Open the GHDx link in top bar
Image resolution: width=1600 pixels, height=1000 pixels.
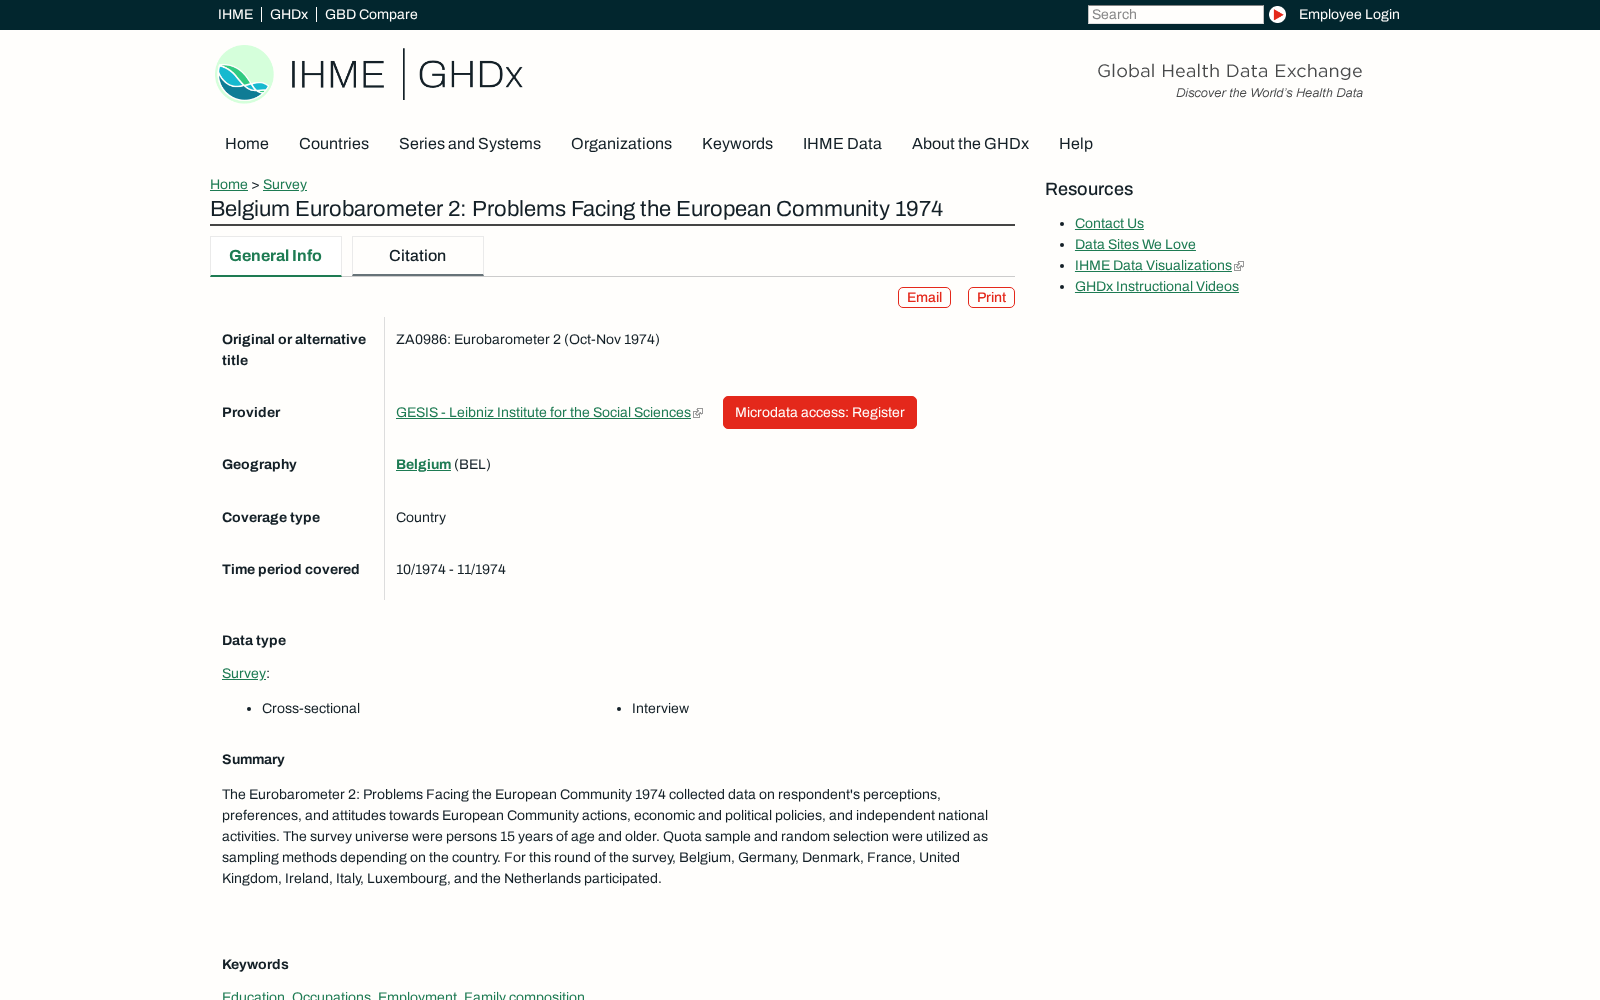pos(289,14)
